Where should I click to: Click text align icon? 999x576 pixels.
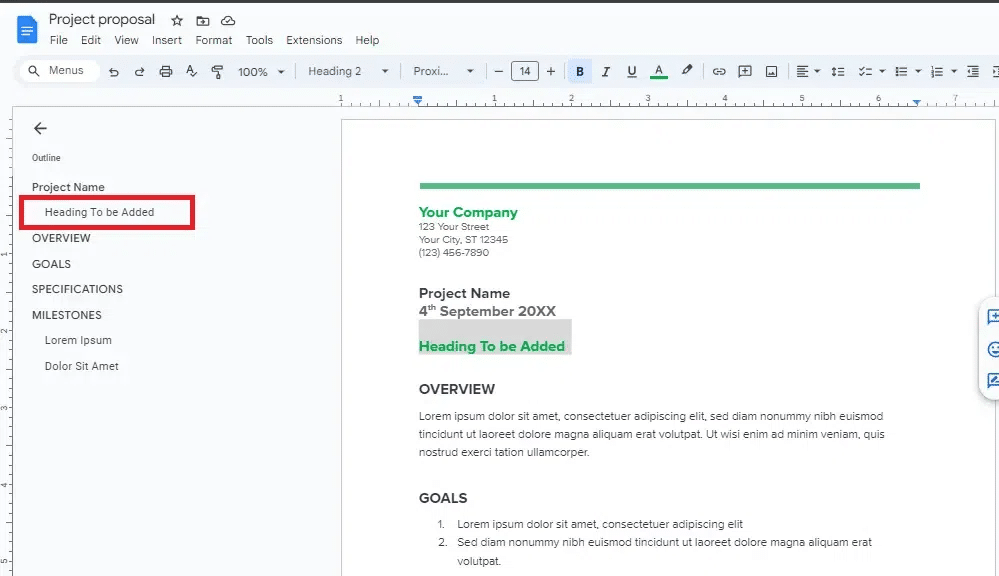[803, 71]
